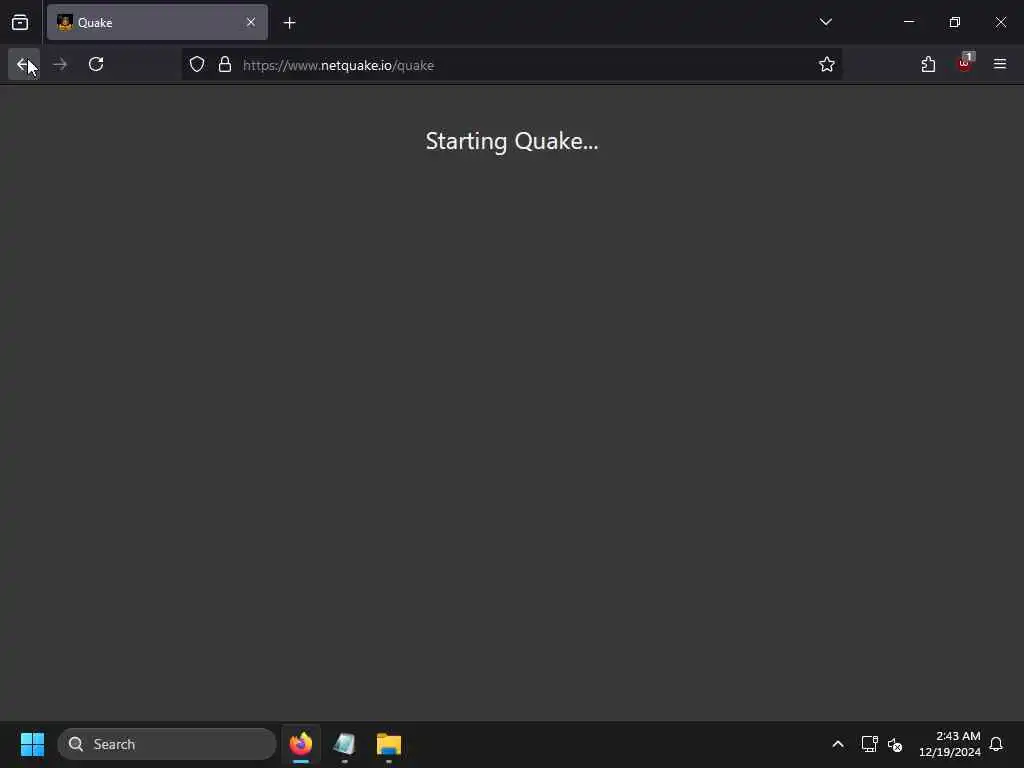Open the notepad-like app on taskbar
Image resolution: width=1024 pixels, height=768 pixels.
coord(344,744)
